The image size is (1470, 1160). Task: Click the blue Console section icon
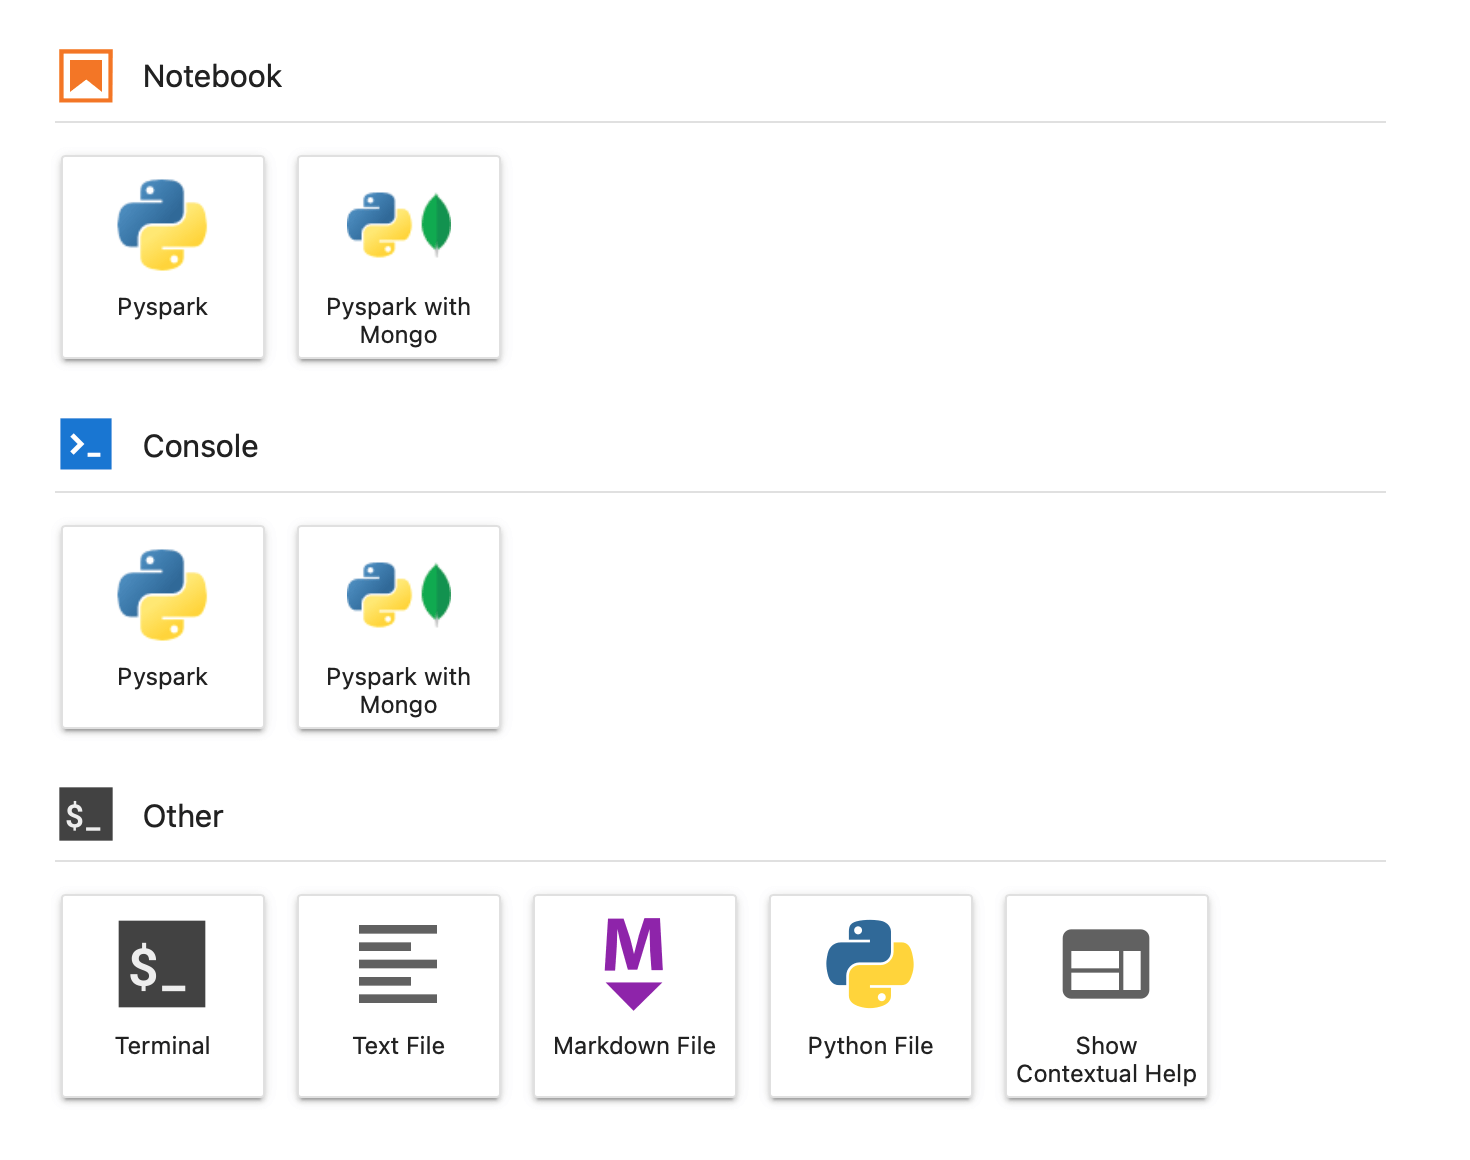(x=86, y=444)
